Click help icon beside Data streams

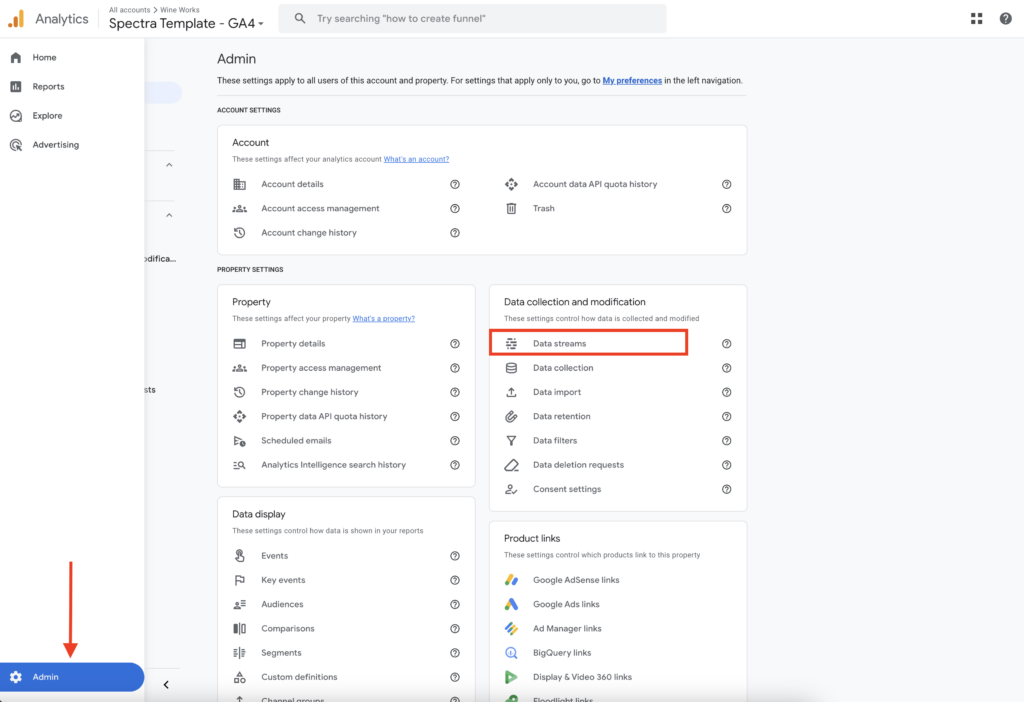tap(727, 344)
